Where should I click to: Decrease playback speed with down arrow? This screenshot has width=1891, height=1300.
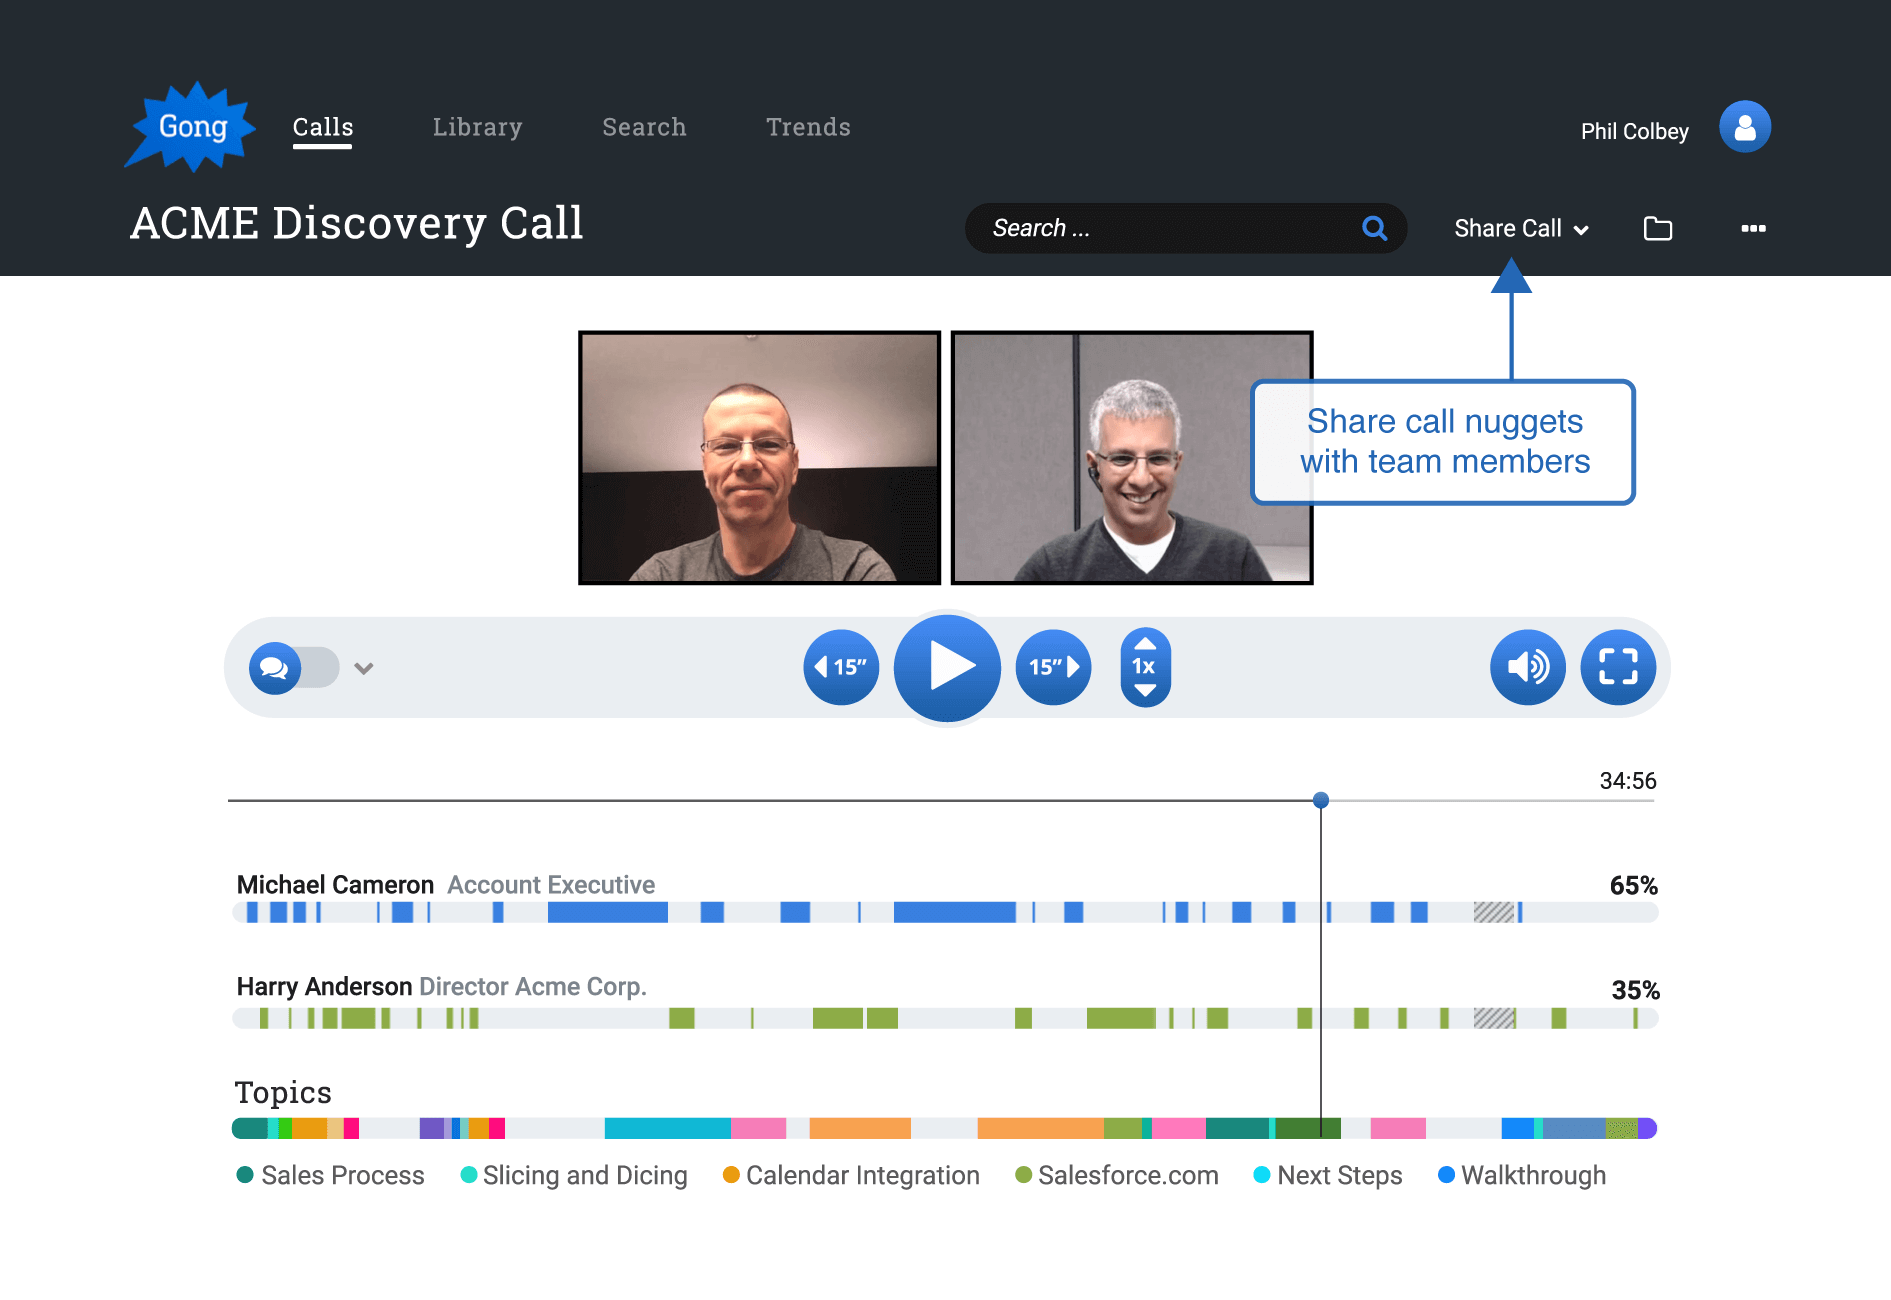click(x=1146, y=690)
